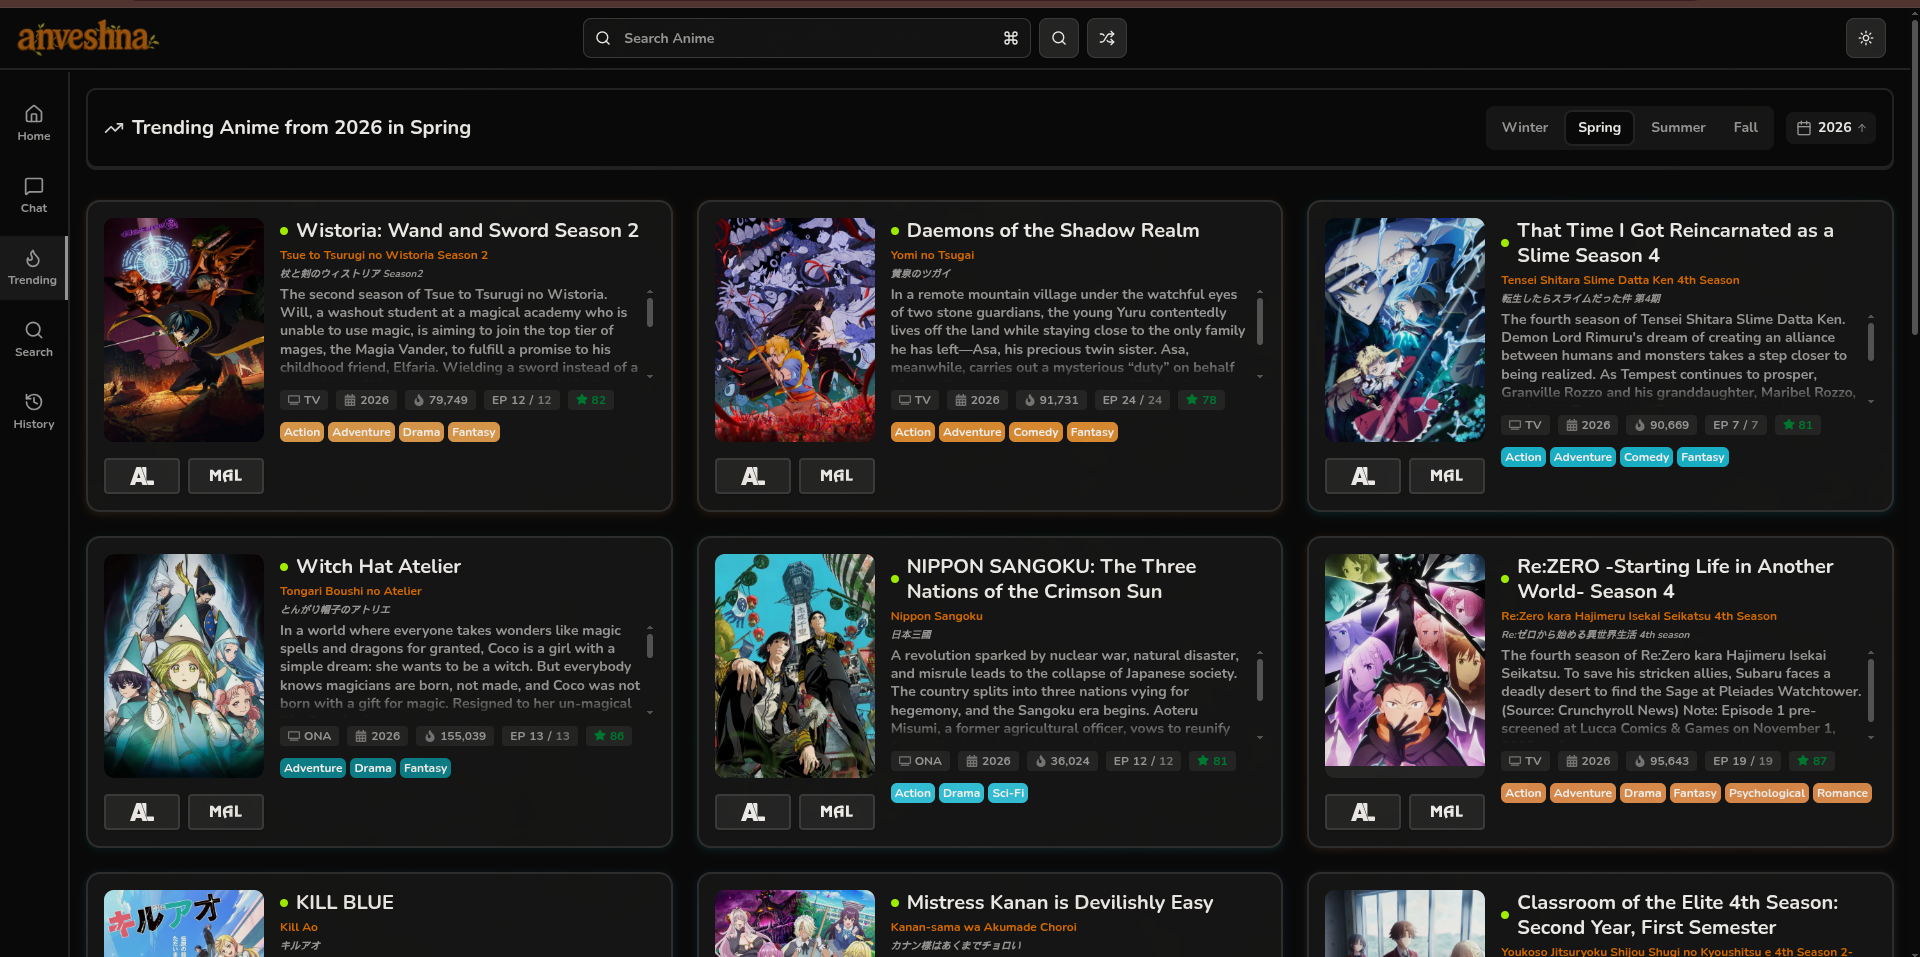Open the History sidebar item
Screen dimensions: 1920x957
coord(33,411)
